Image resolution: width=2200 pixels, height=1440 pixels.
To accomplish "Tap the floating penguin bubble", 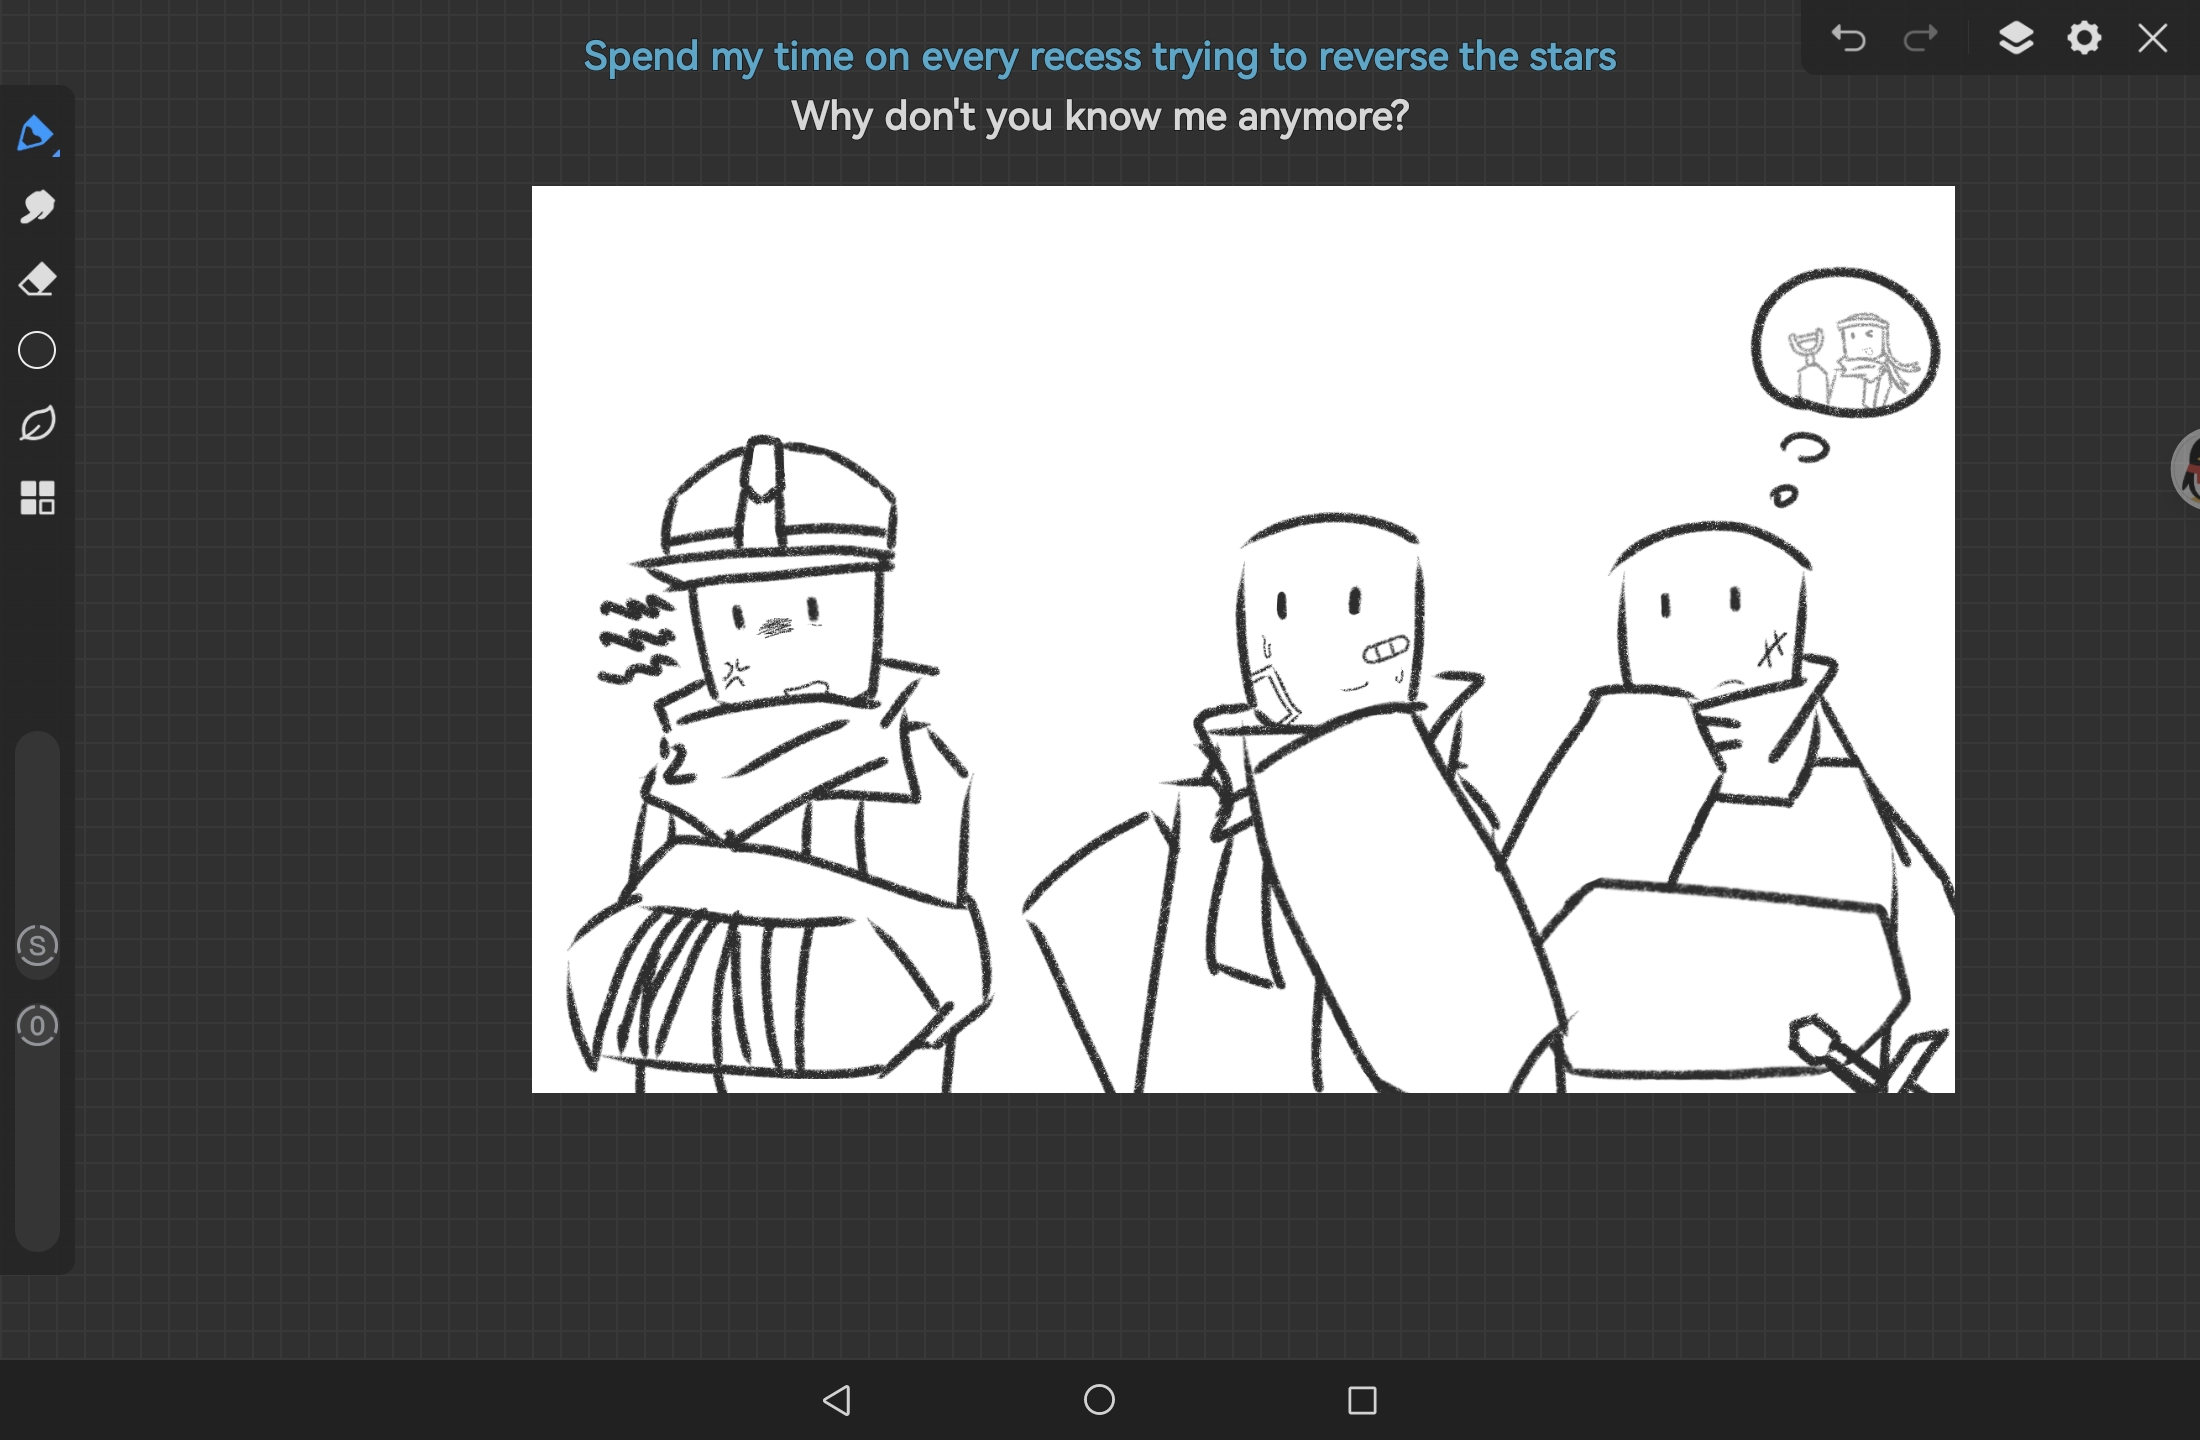I will [2186, 469].
